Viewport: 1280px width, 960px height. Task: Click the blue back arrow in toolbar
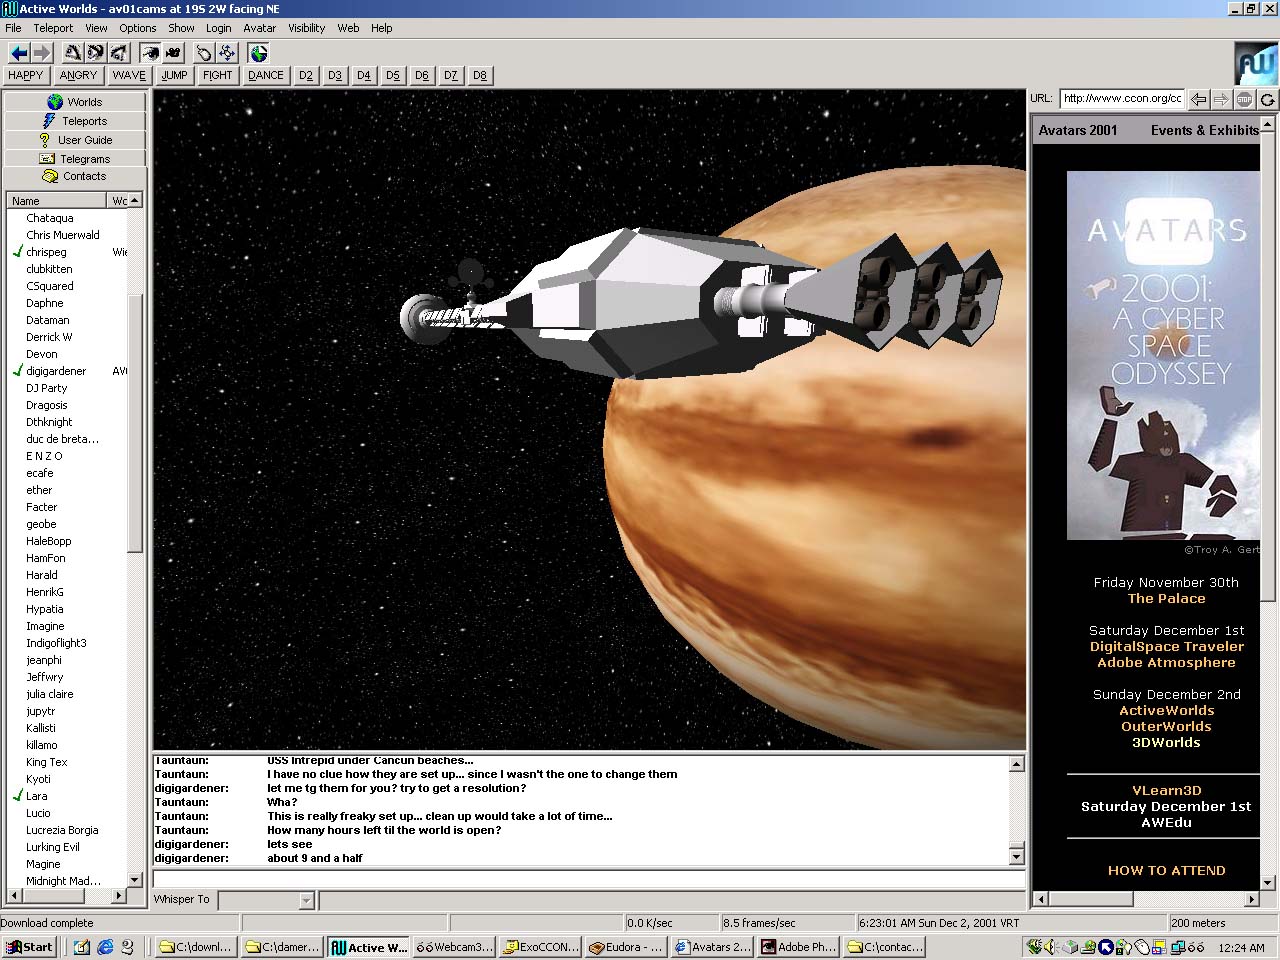18,53
